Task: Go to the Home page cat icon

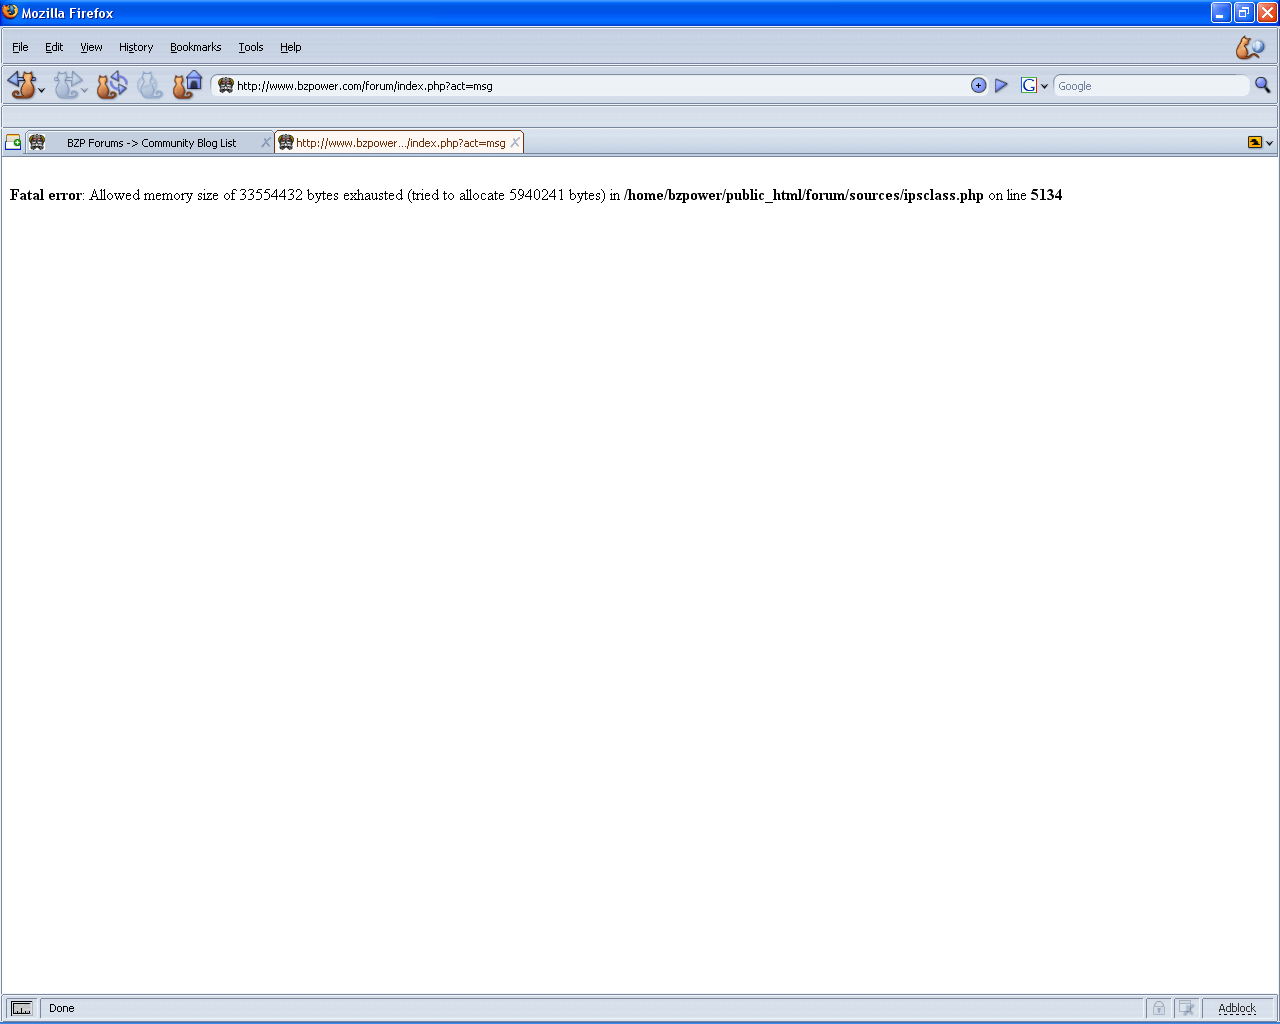Action: coord(187,85)
